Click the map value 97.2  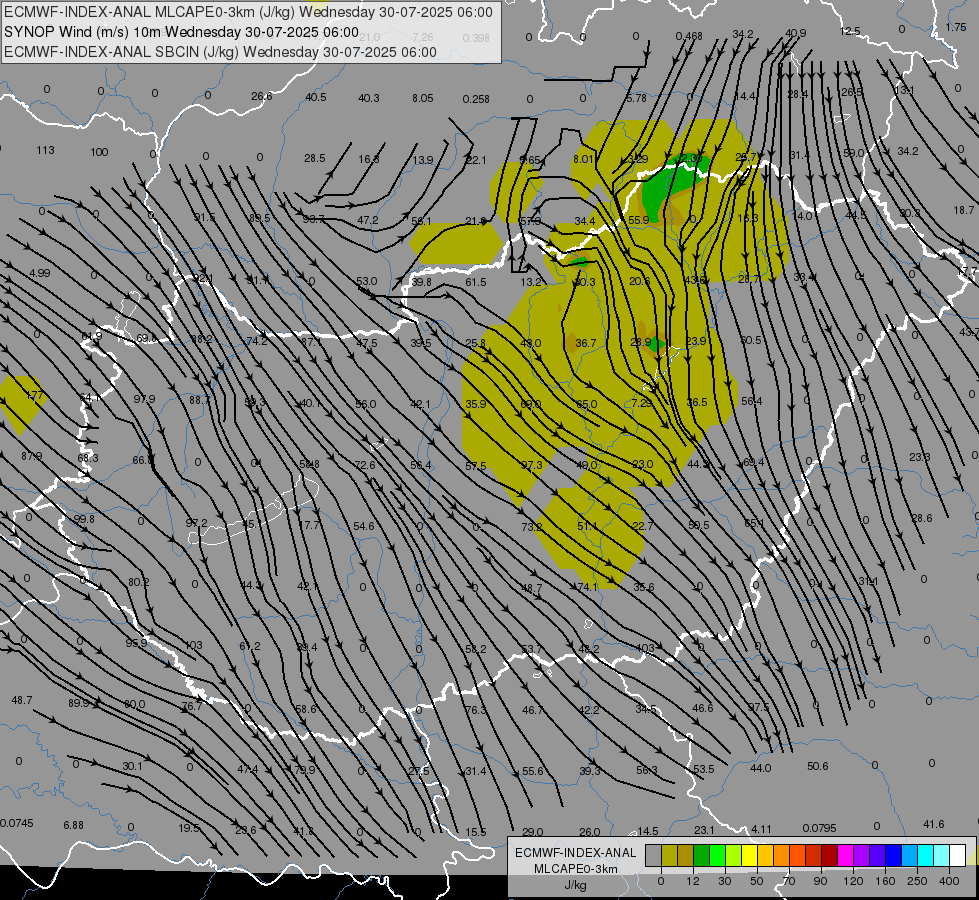click(196, 522)
